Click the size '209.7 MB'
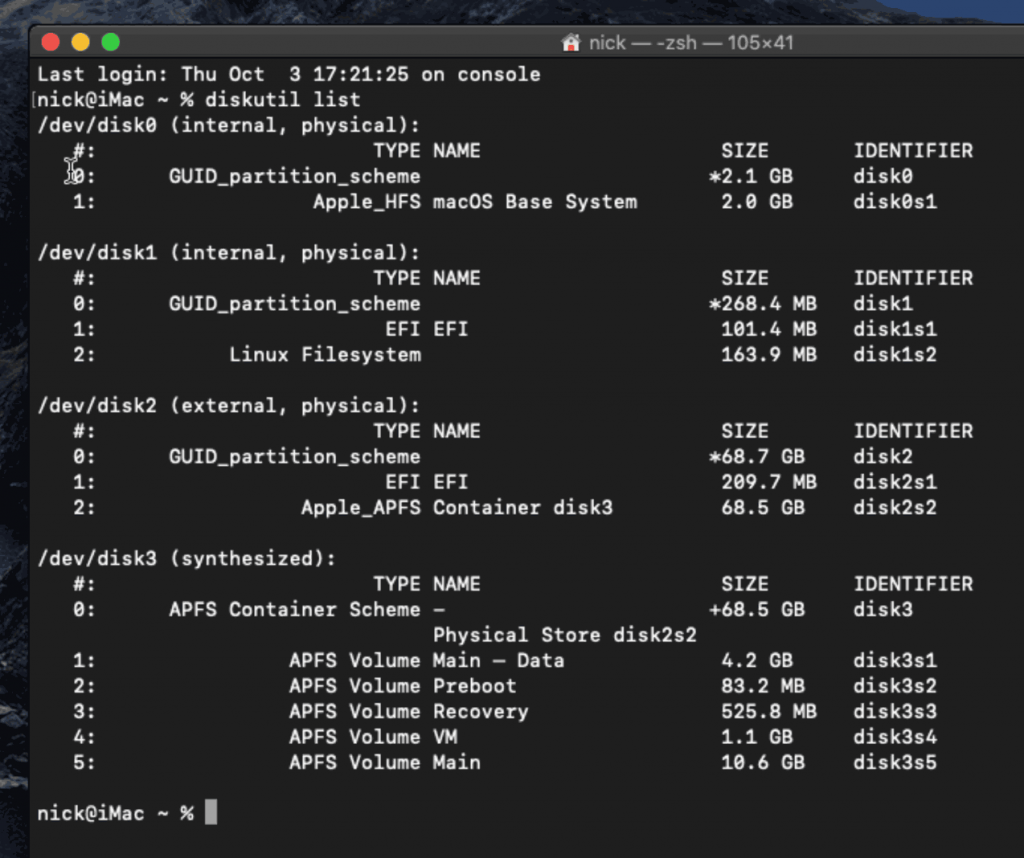Viewport: 1024px width, 858px height. point(769,481)
